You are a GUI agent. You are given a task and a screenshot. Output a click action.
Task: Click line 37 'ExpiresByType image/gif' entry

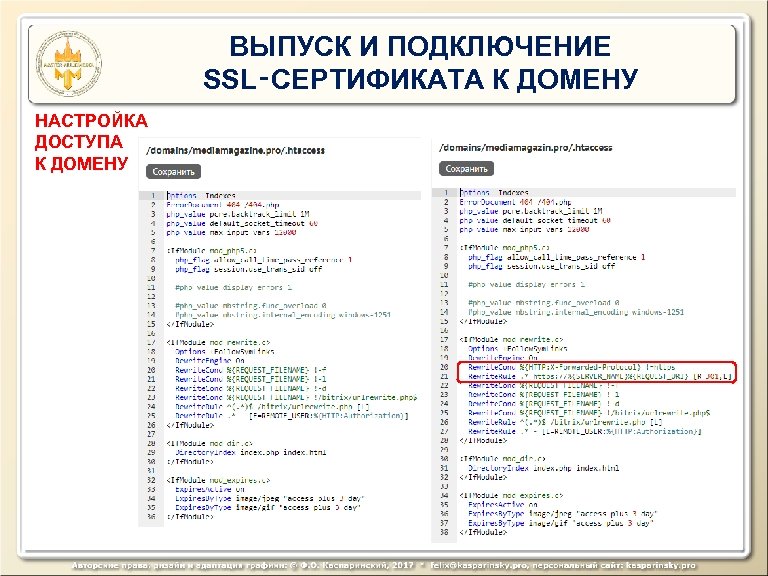[561, 523]
